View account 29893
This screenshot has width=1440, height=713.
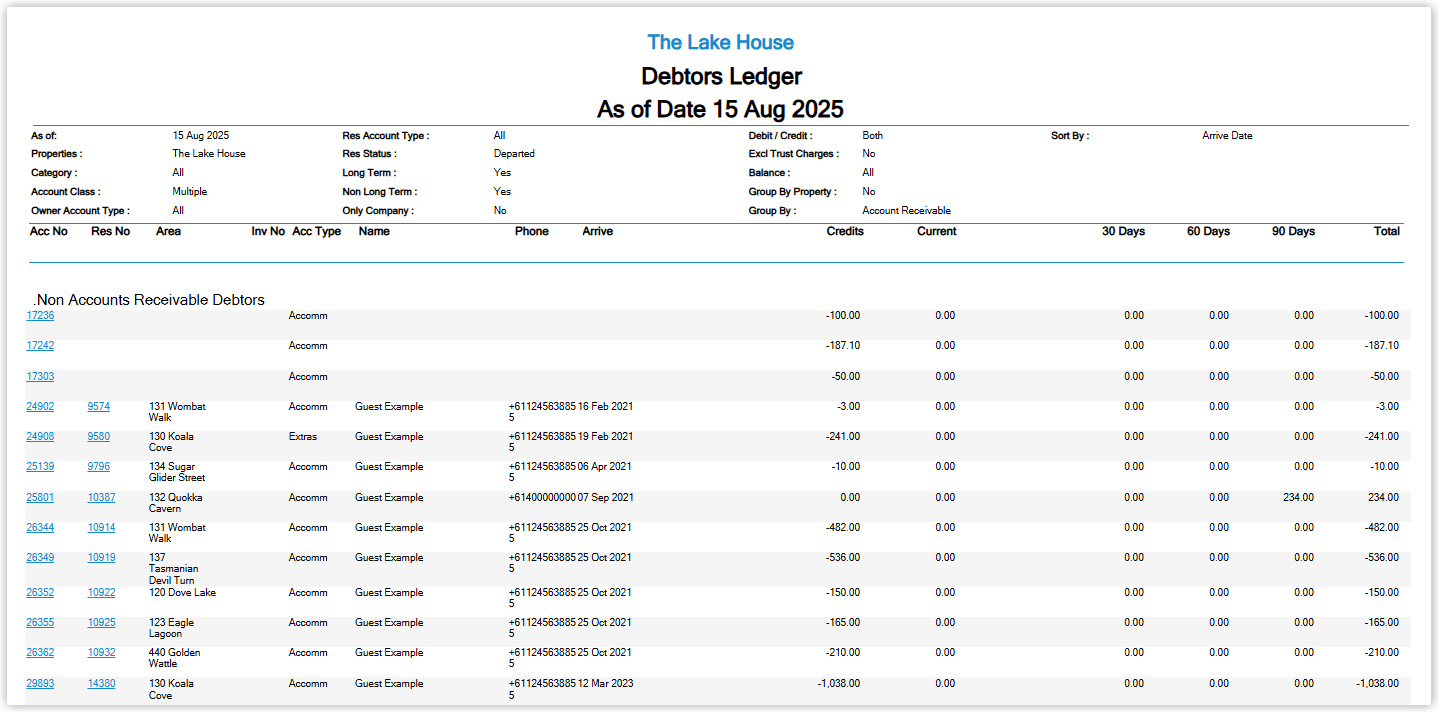pos(40,684)
